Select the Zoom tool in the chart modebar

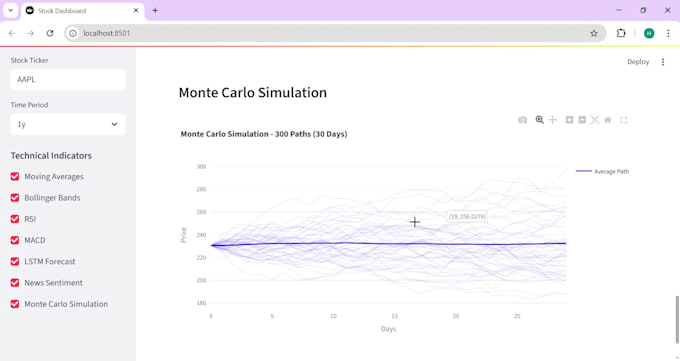[x=539, y=120]
